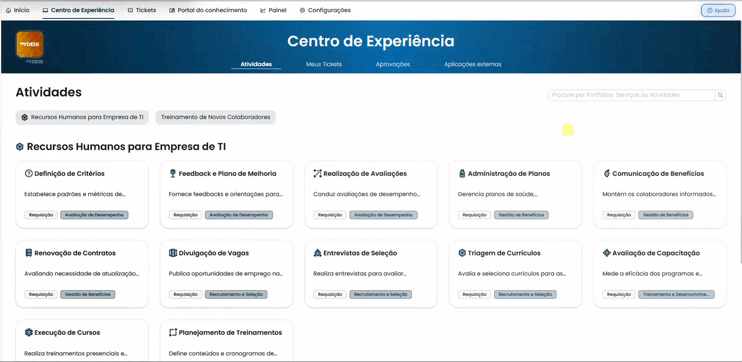Open the Execução de Cursos card title

click(x=67, y=333)
